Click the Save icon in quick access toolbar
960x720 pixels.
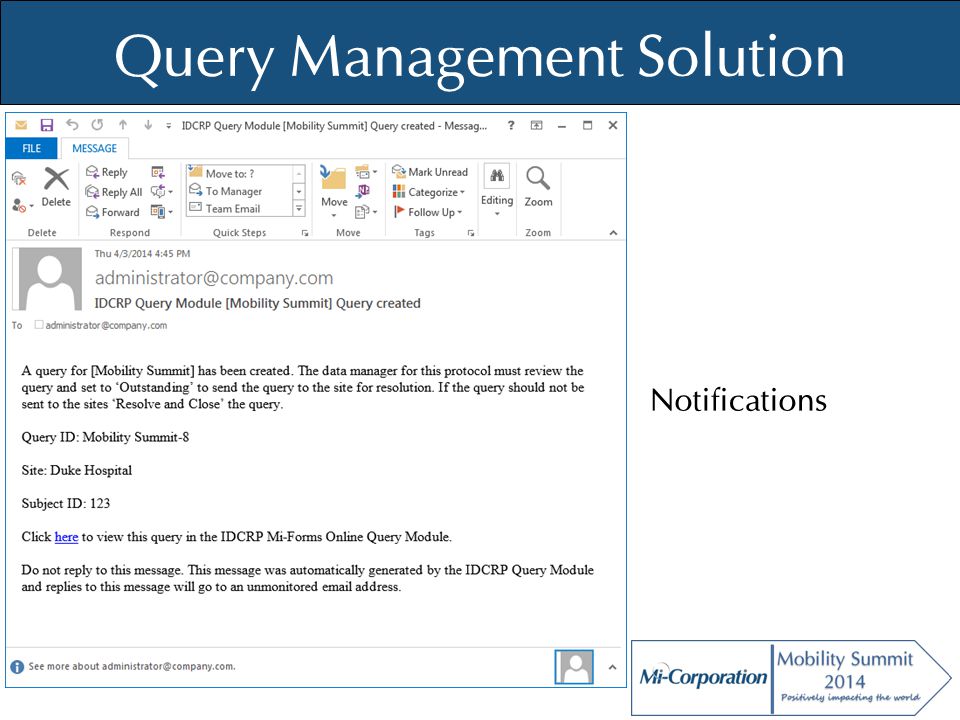47,126
